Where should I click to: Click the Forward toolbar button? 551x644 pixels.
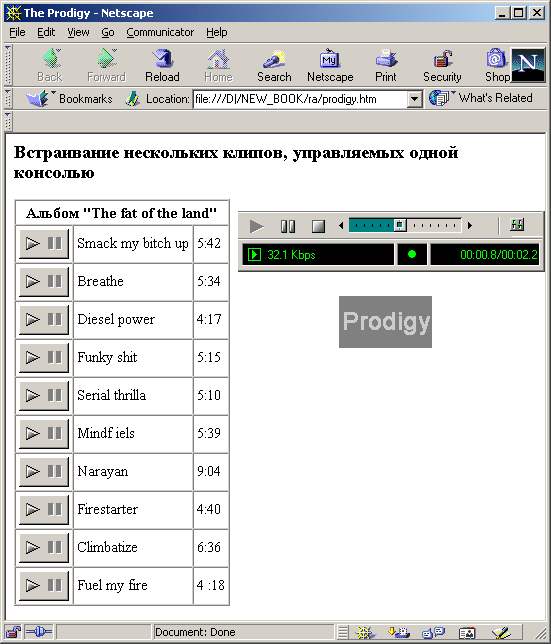coord(106,66)
